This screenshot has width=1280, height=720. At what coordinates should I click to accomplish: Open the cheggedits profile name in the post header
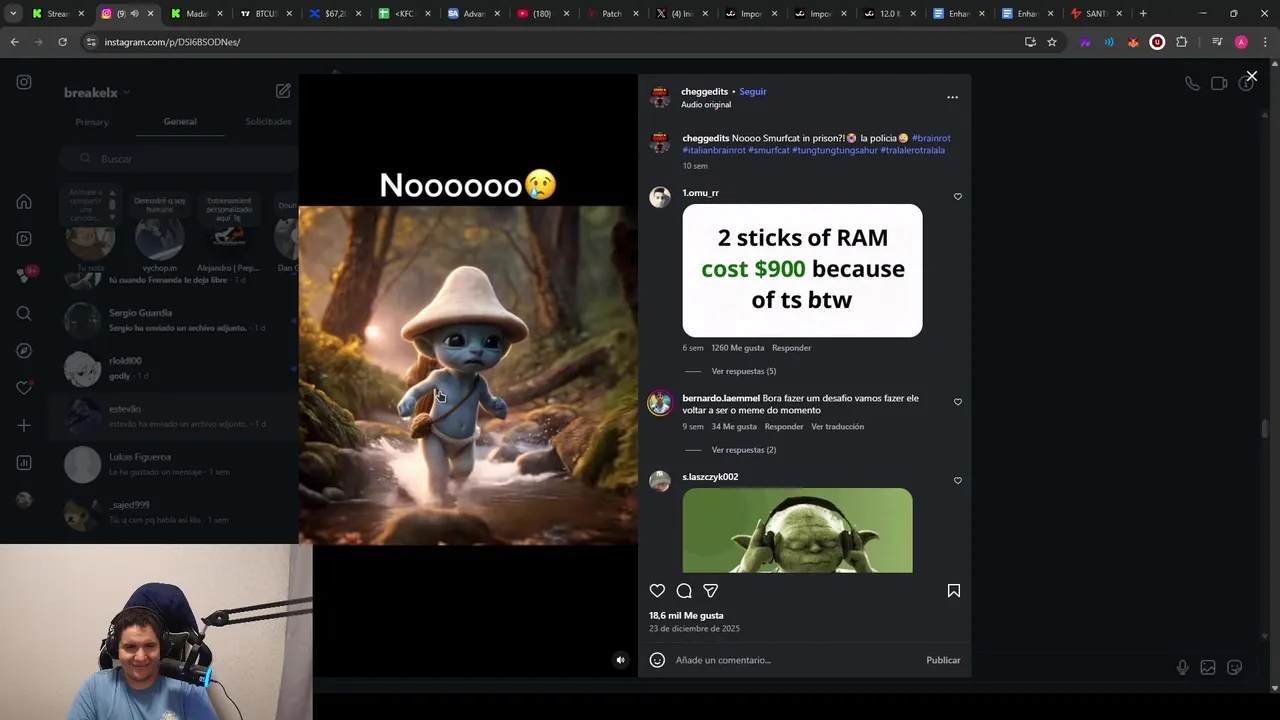tap(704, 91)
